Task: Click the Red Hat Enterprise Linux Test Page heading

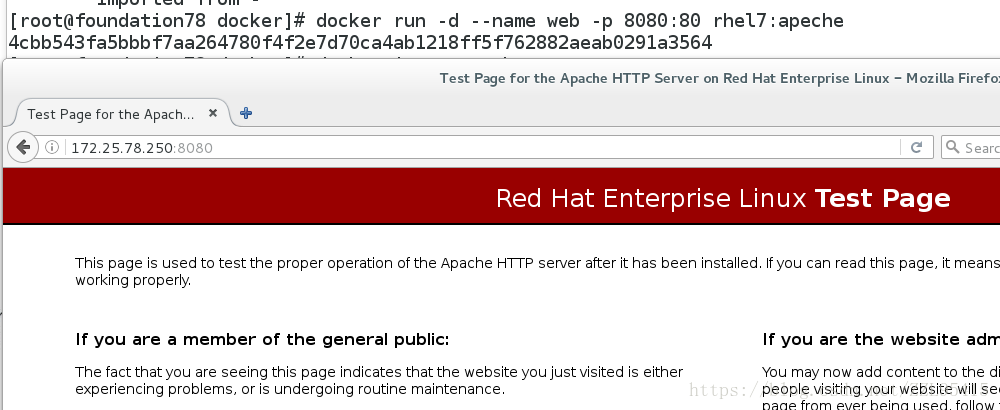Action: coord(723,198)
